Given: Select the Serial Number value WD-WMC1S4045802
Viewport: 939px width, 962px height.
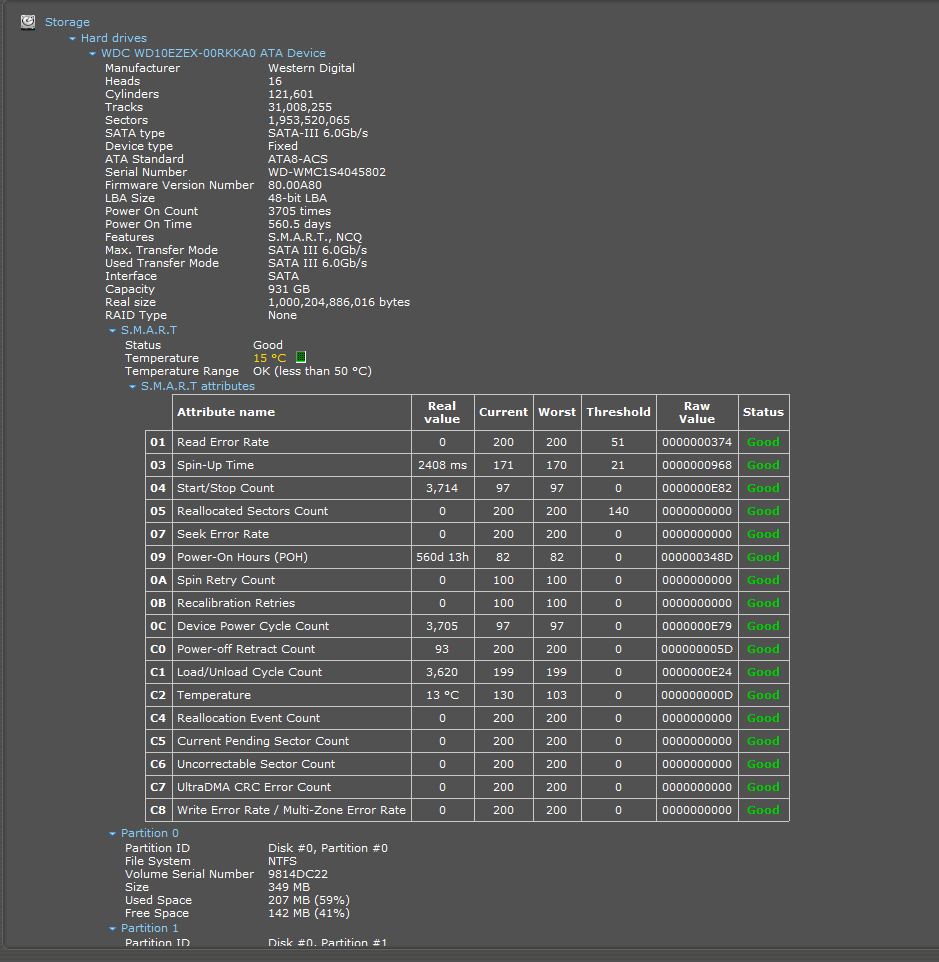Looking at the screenshot, I should 326,172.
